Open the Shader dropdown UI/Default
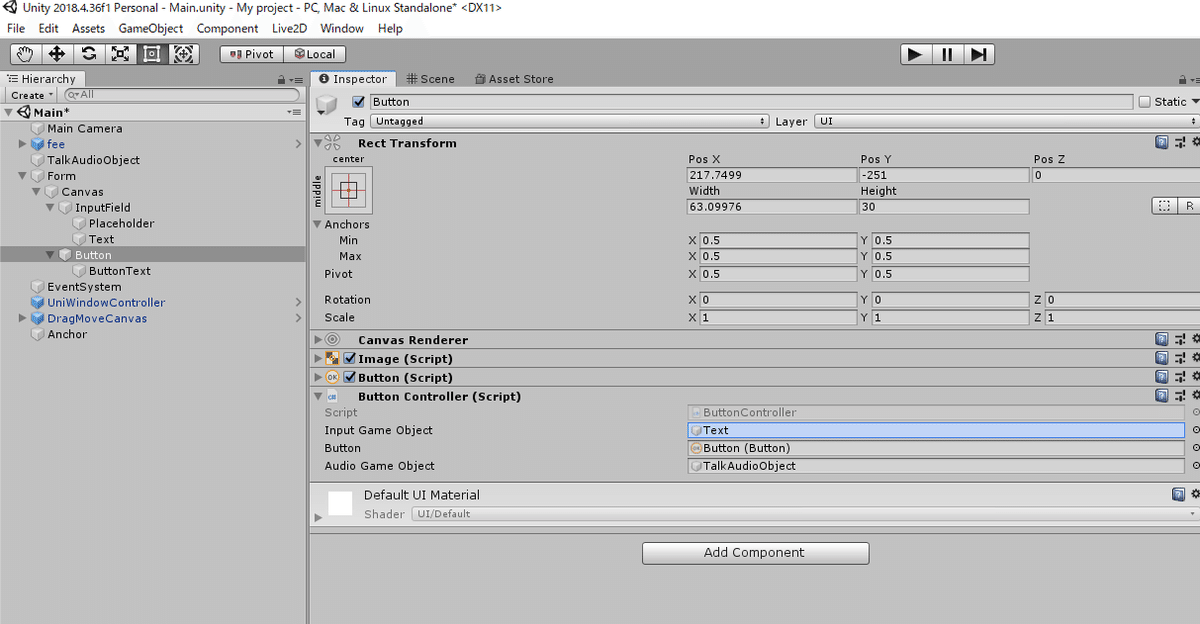This screenshot has width=1200, height=624. point(805,514)
